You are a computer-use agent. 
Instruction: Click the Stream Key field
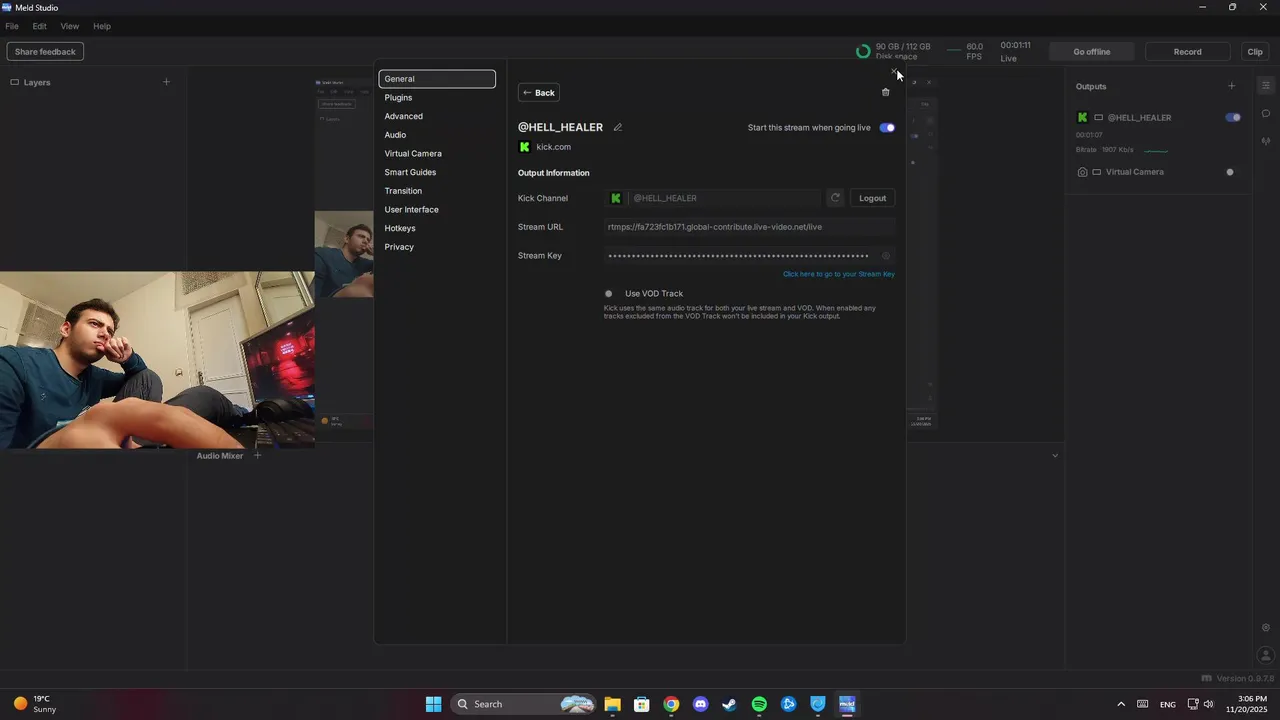click(x=749, y=256)
